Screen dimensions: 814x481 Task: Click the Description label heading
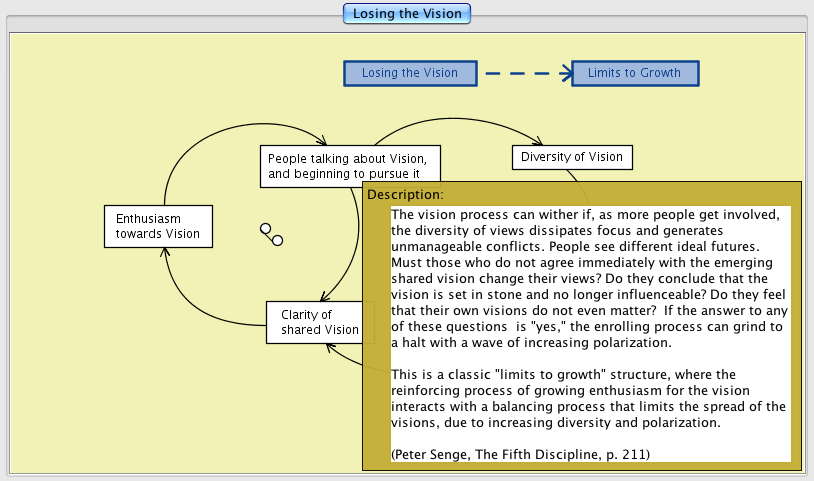(405, 194)
